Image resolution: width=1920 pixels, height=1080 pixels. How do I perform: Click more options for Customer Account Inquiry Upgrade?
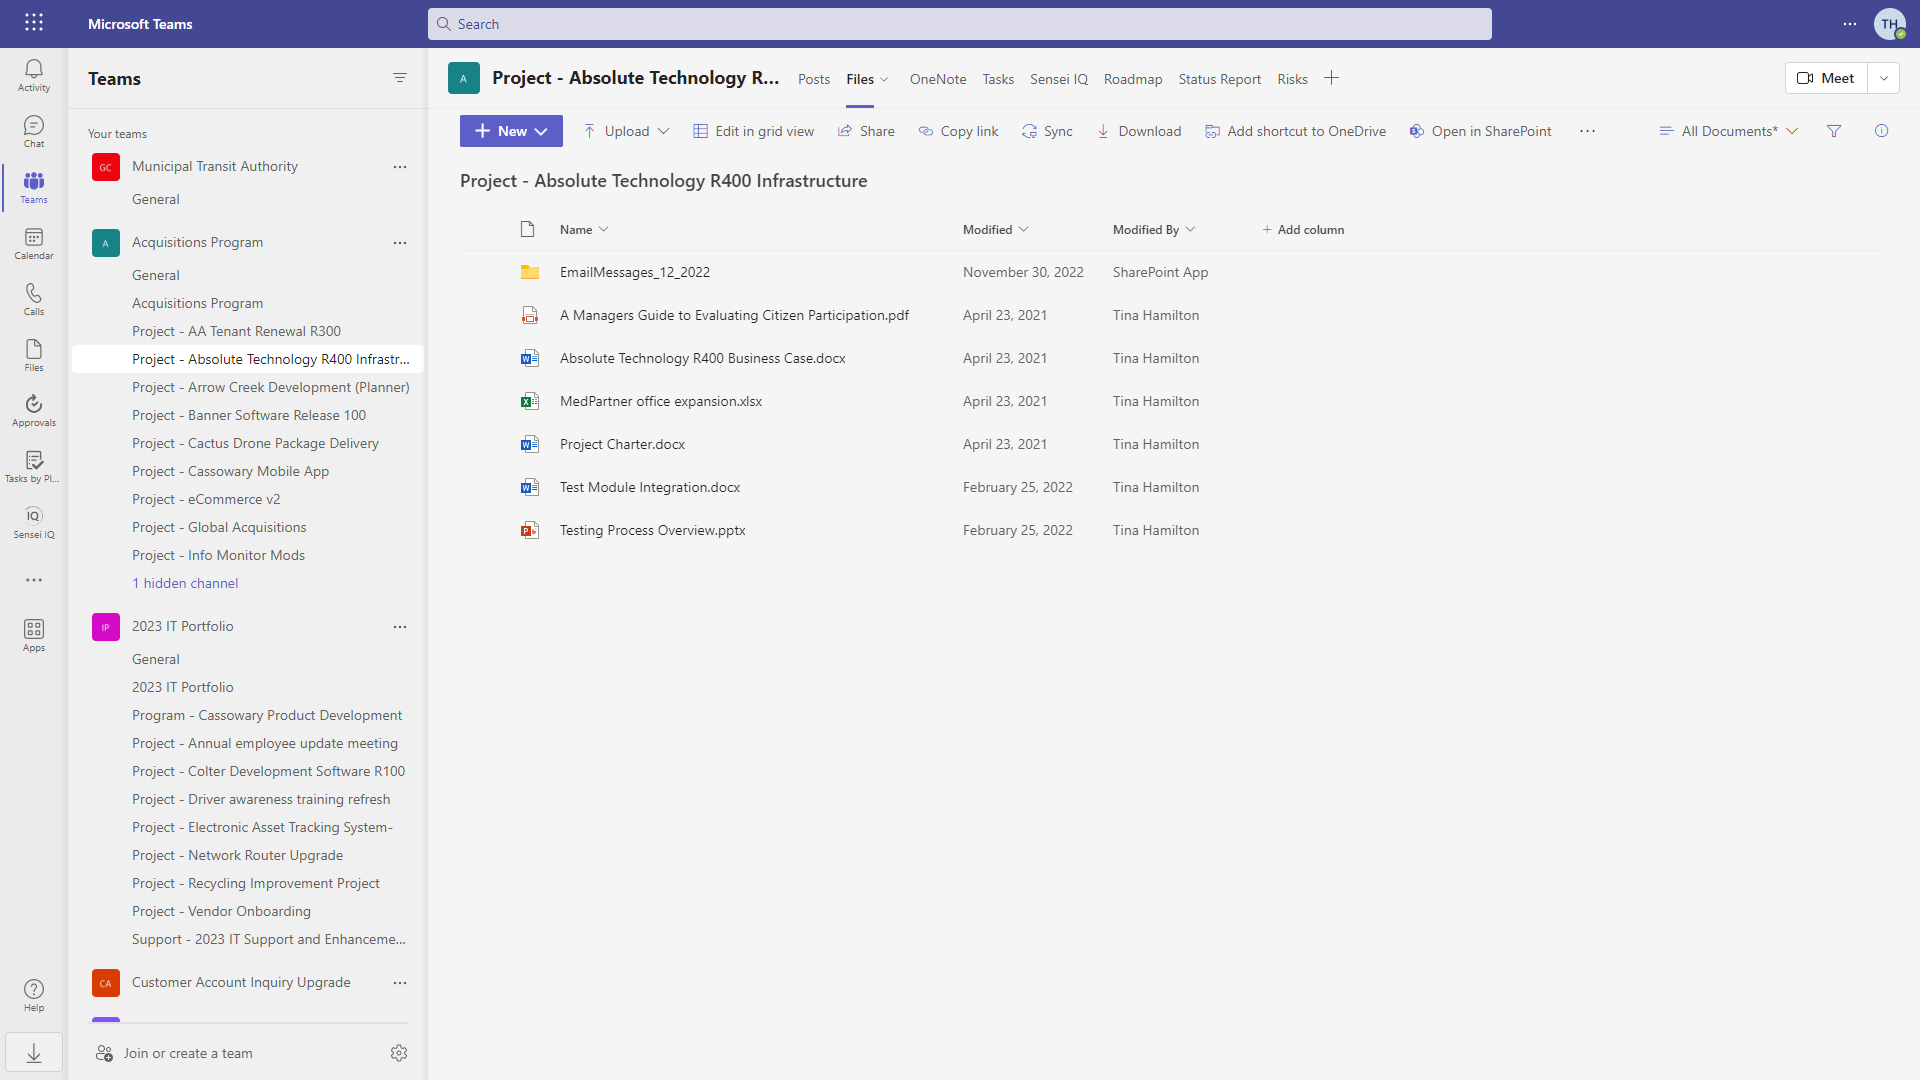pyautogui.click(x=400, y=983)
